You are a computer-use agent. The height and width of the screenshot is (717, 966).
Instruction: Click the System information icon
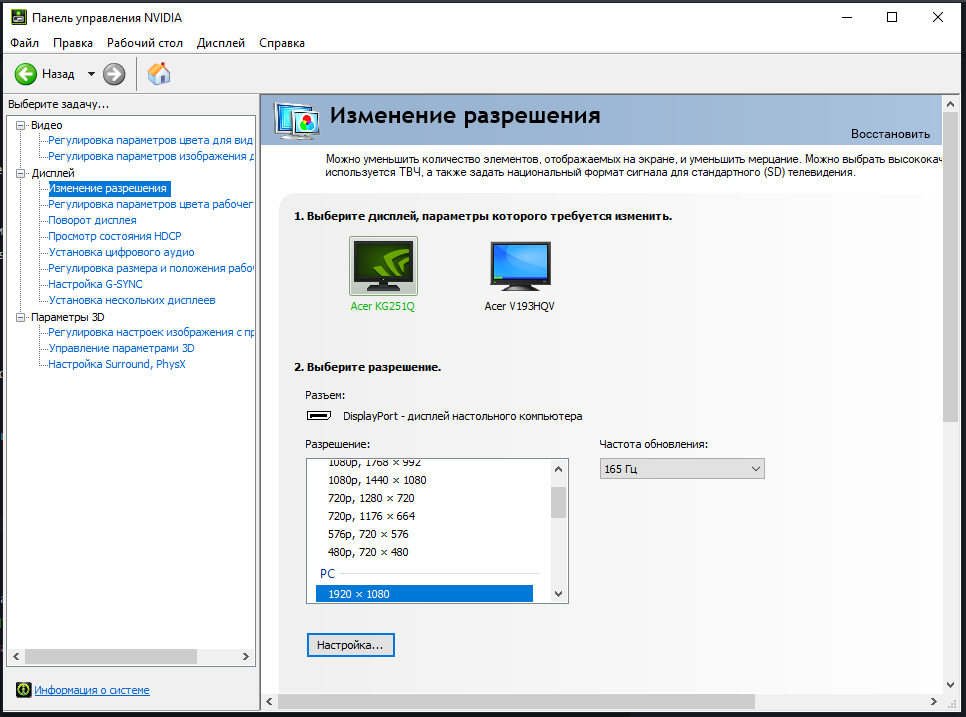(x=23, y=690)
